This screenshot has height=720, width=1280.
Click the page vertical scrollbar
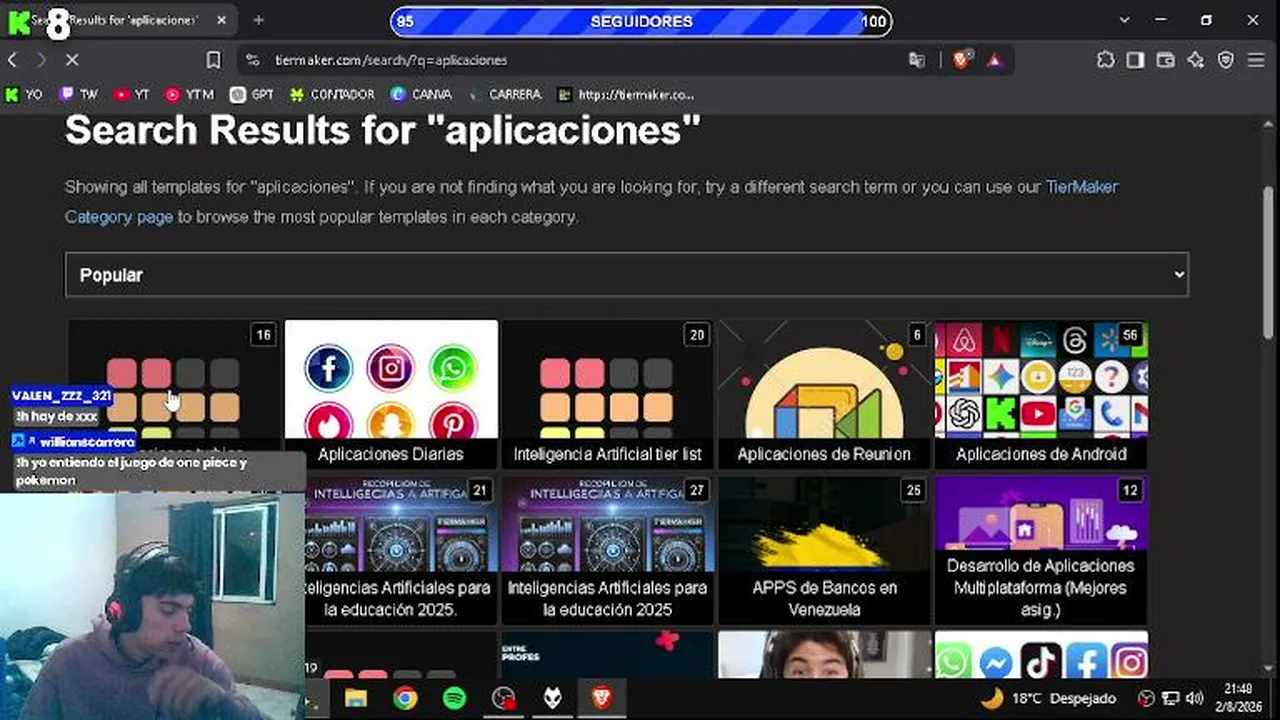pyautogui.click(x=1270, y=262)
